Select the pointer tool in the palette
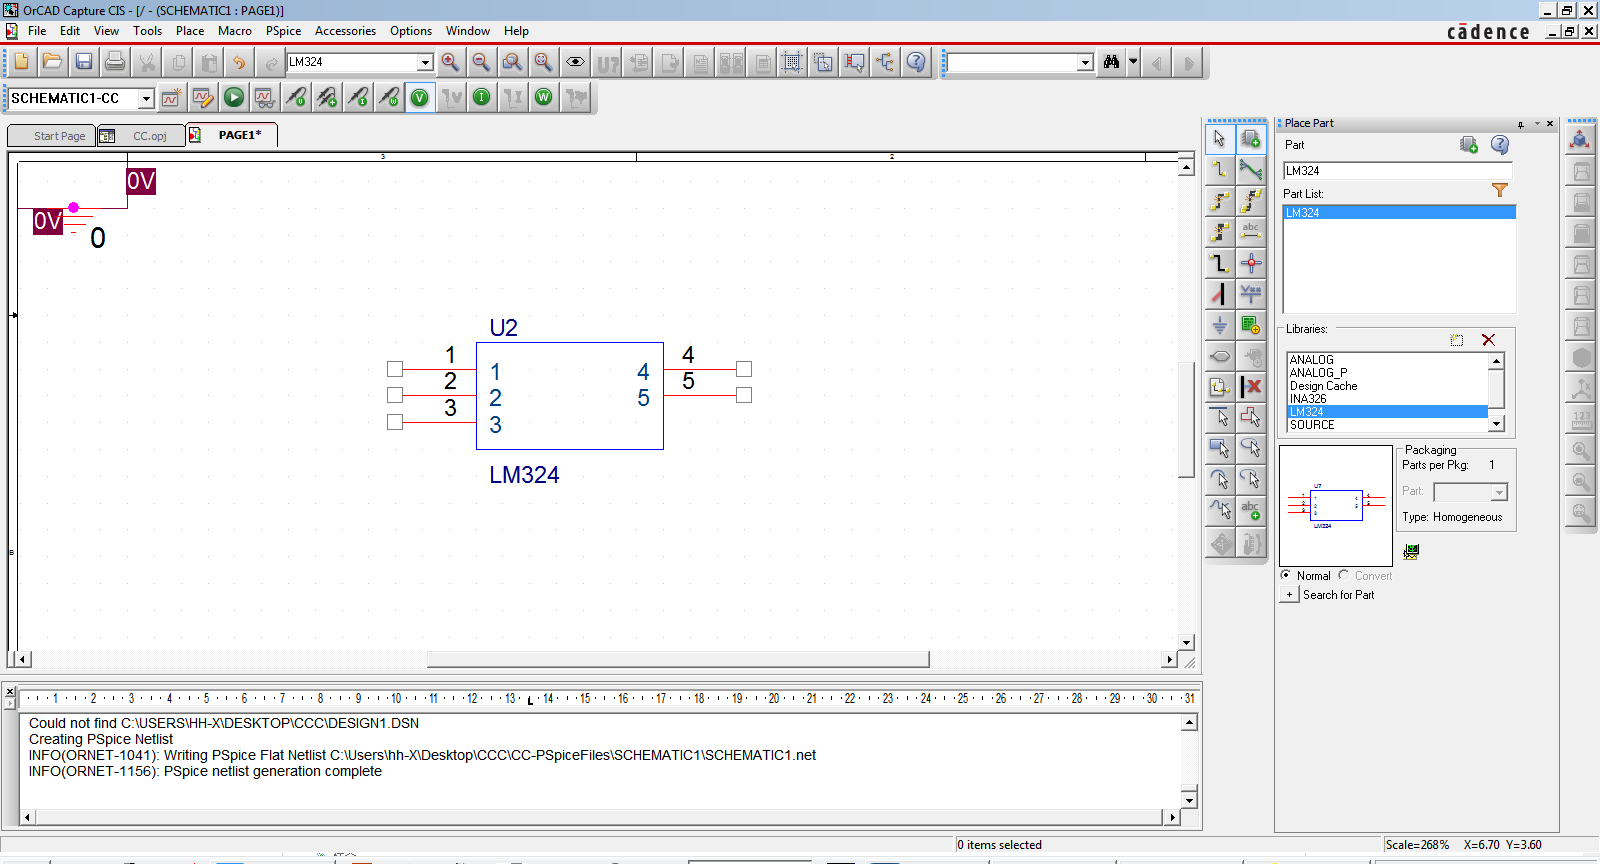The width and height of the screenshot is (1600, 864). 1219,139
